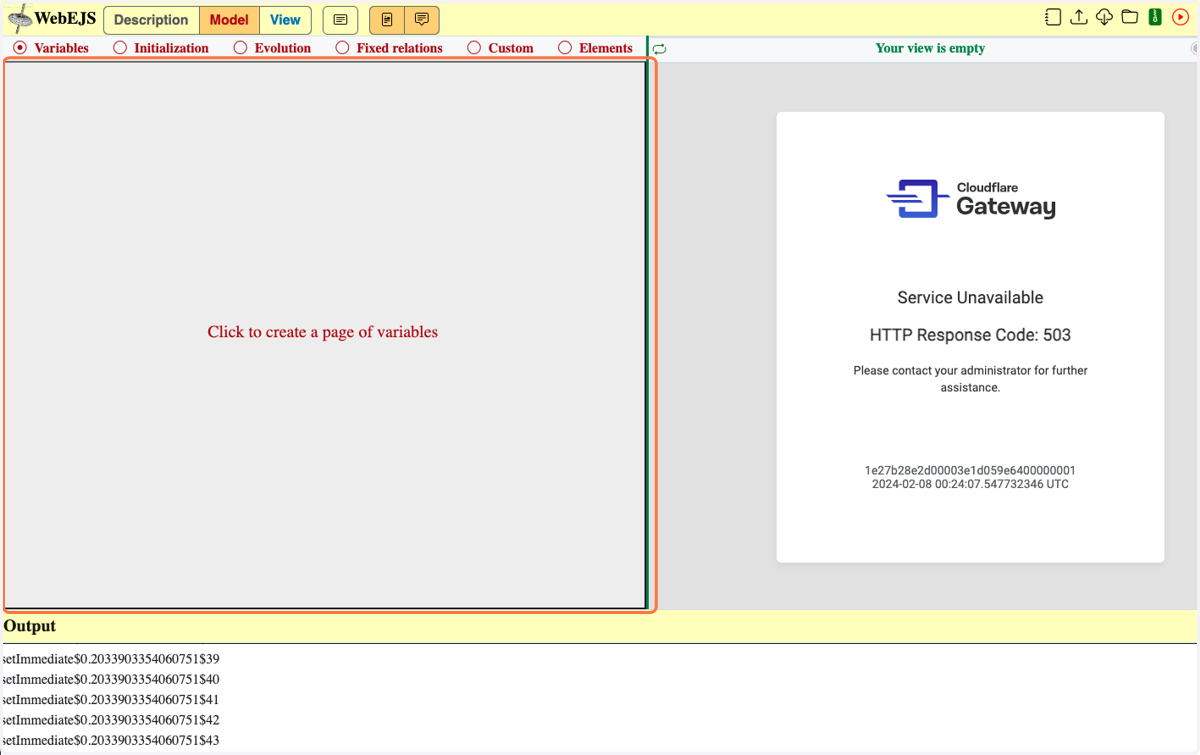The height and width of the screenshot is (755, 1200).
Task: Select the Initialization radio button
Action: pos(120,48)
